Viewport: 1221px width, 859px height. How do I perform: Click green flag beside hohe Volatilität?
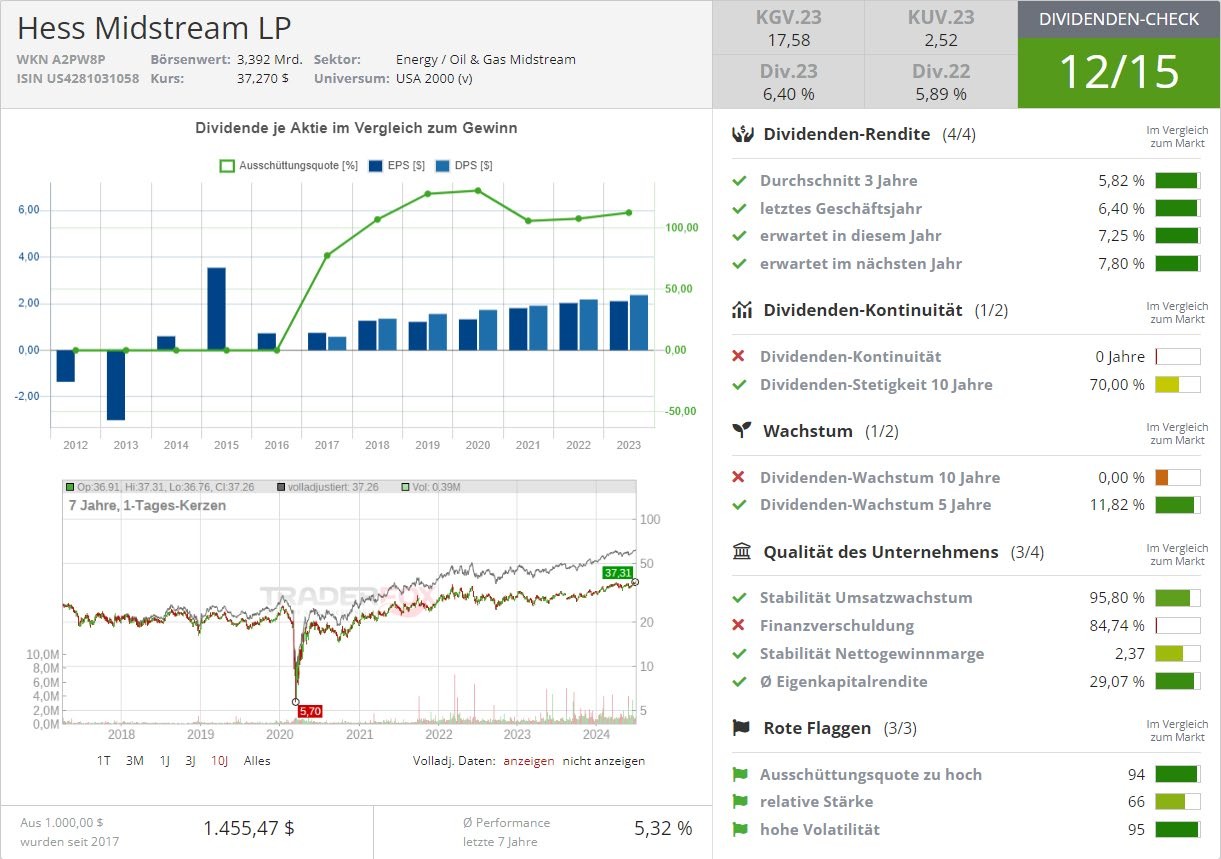(740, 830)
